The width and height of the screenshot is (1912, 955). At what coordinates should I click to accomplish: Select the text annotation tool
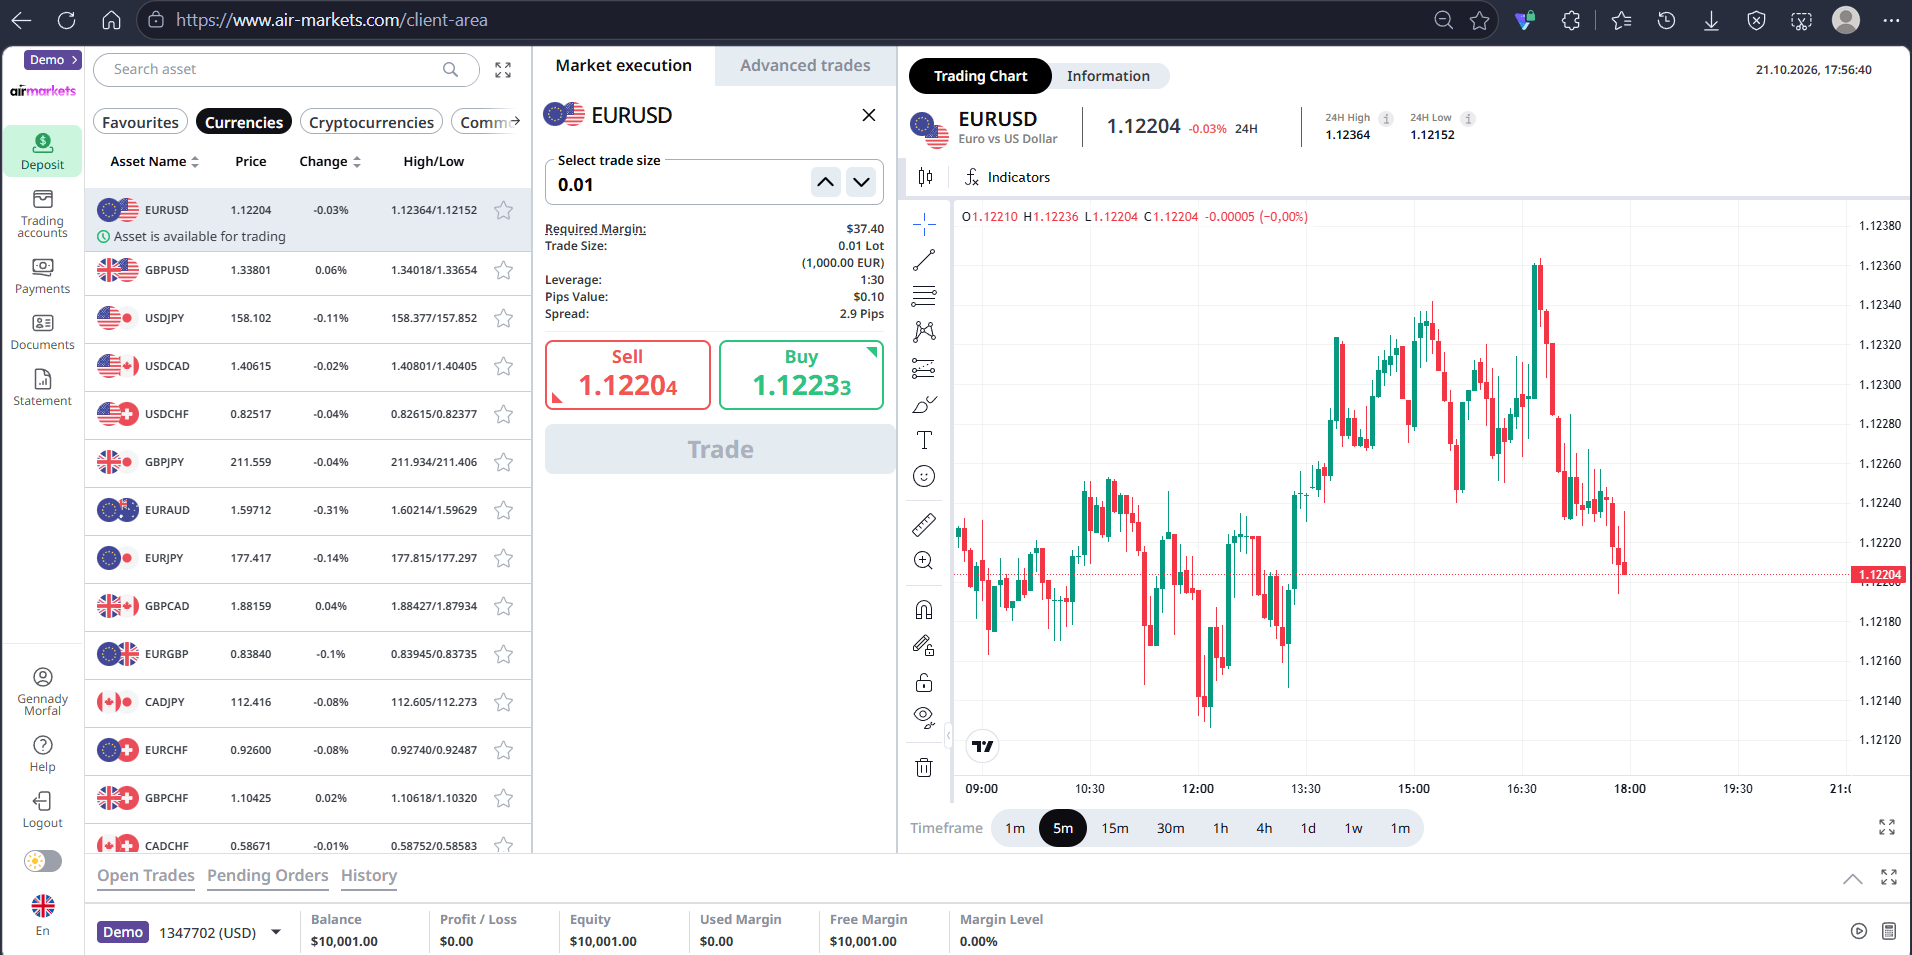pos(924,440)
